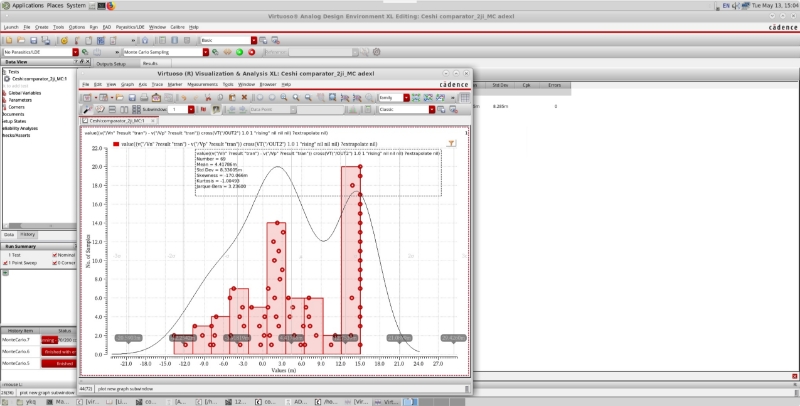This screenshot has height=406, width=800.
Task: Open the Classic workspace dropdown
Action: 432,110
